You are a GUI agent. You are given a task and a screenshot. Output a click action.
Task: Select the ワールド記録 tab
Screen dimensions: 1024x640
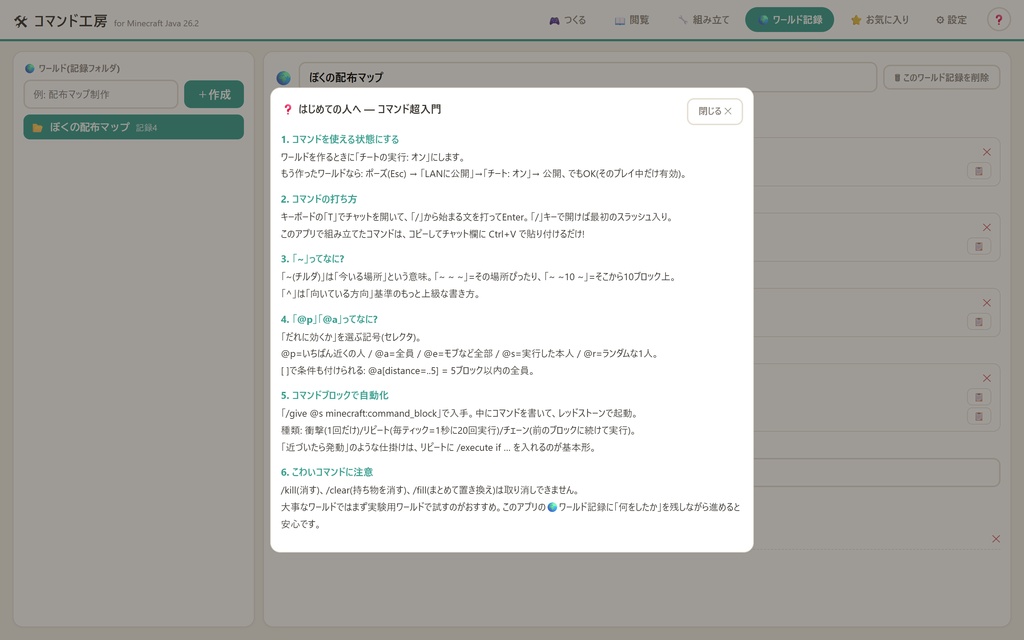[790, 20]
